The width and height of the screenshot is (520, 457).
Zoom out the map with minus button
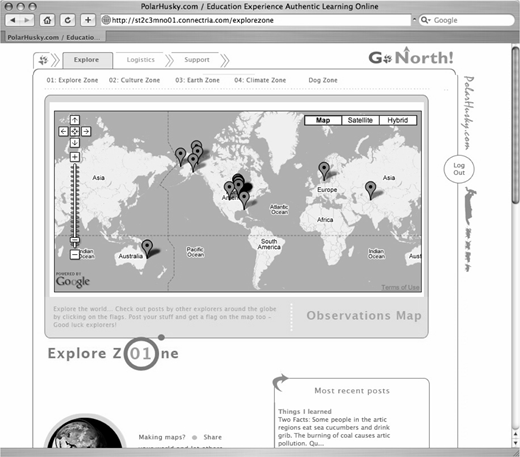pyautogui.click(x=75, y=255)
